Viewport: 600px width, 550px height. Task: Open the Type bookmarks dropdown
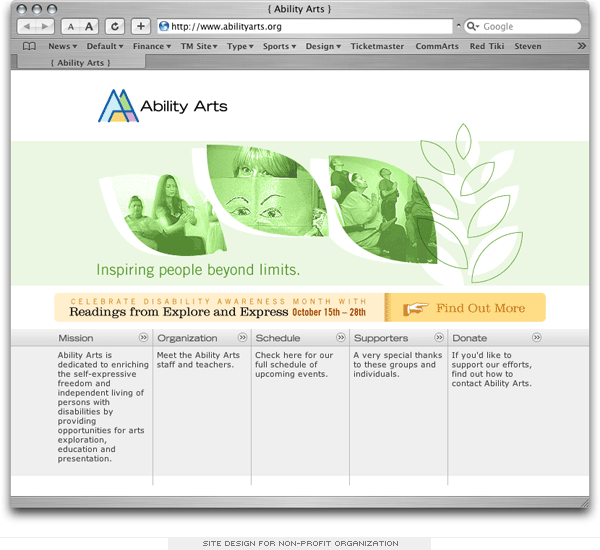(x=240, y=46)
